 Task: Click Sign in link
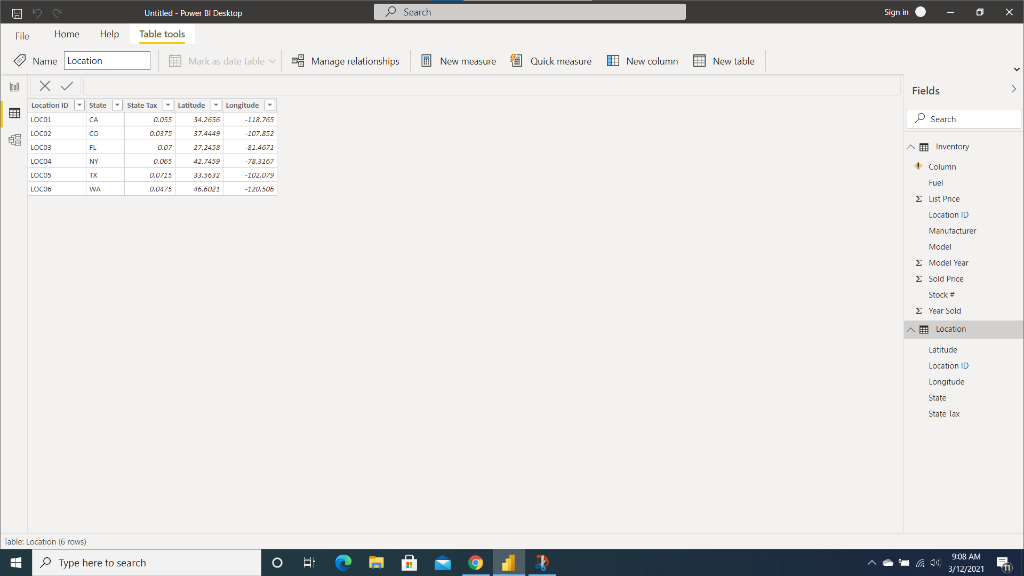click(896, 12)
